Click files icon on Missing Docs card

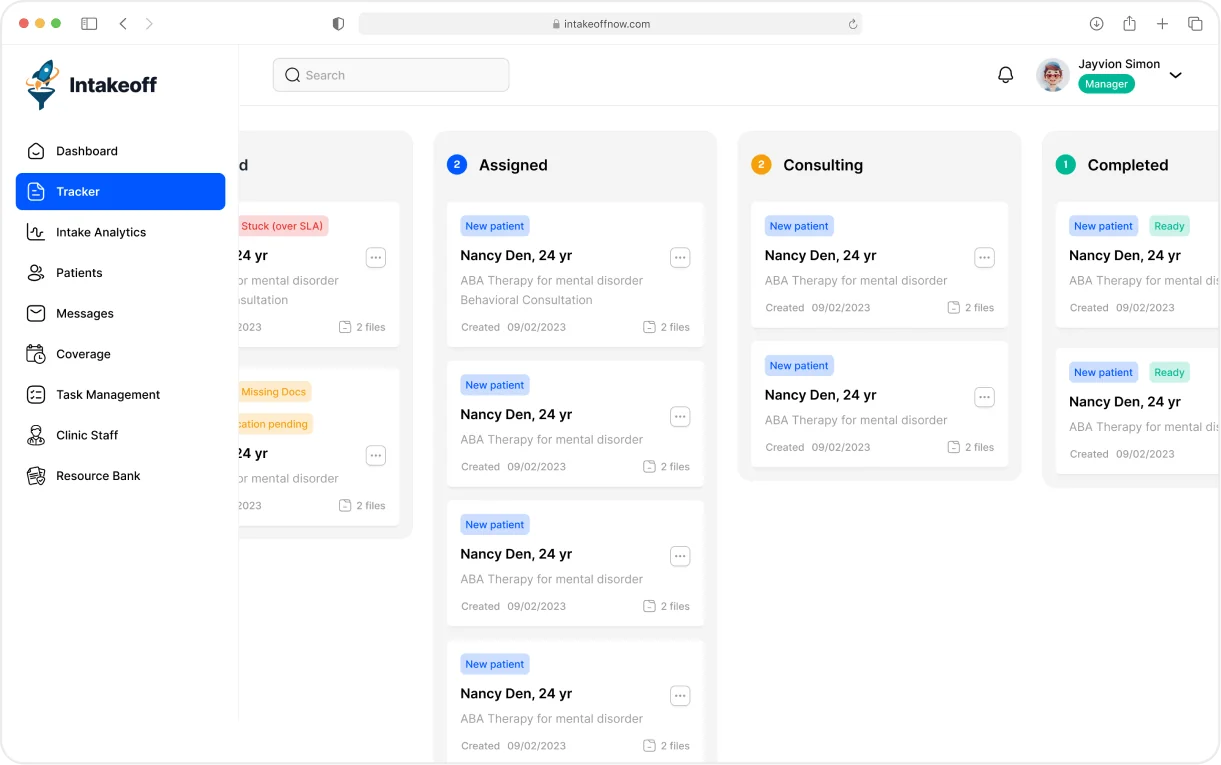tap(345, 506)
